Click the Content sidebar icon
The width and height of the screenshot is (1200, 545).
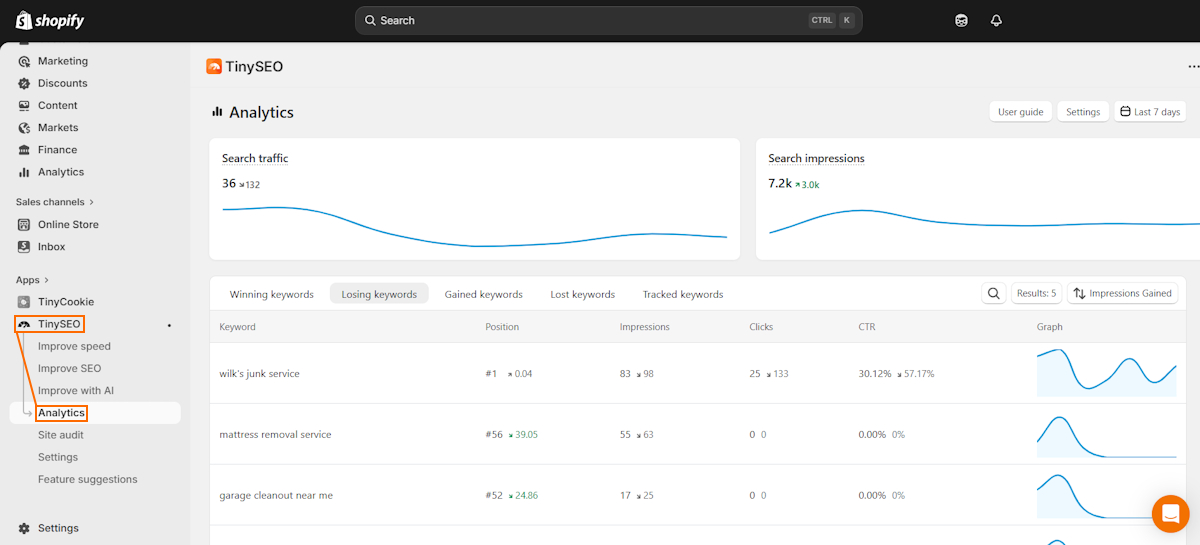pos(24,105)
